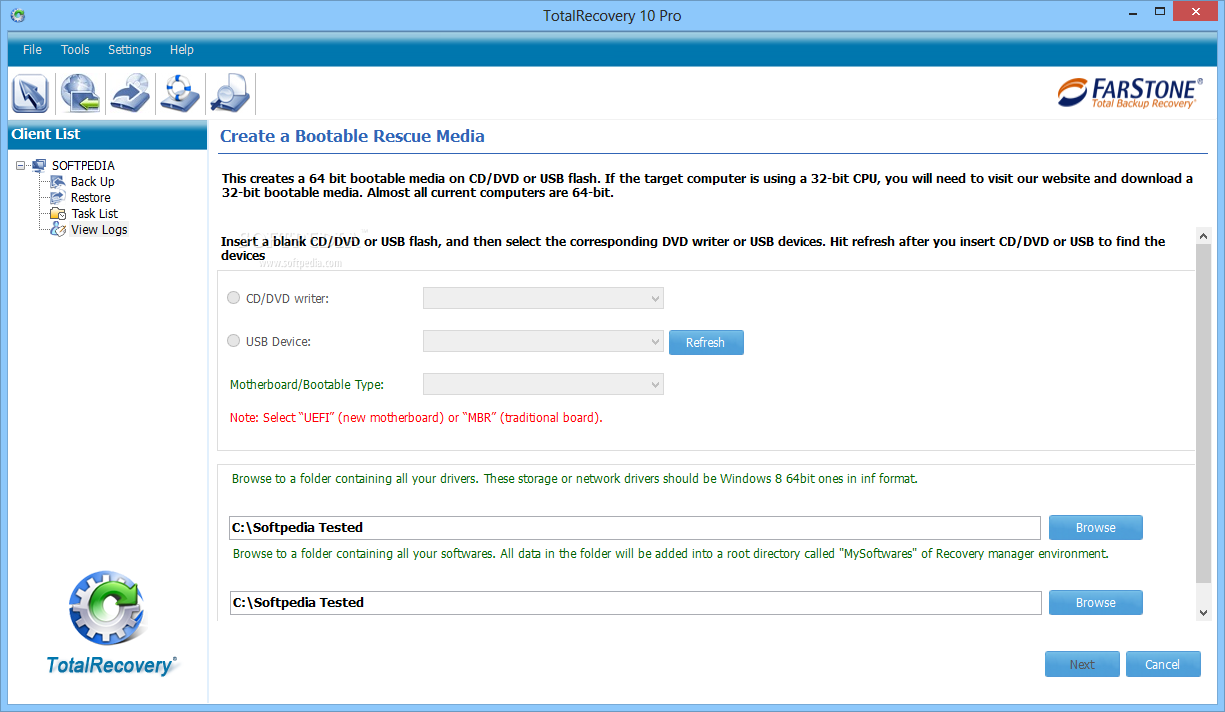Select the arrow pointer toolbar icon

point(31,94)
